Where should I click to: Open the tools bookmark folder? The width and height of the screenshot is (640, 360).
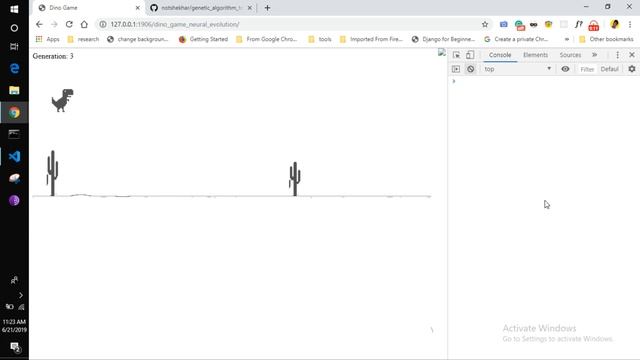point(320,39)
